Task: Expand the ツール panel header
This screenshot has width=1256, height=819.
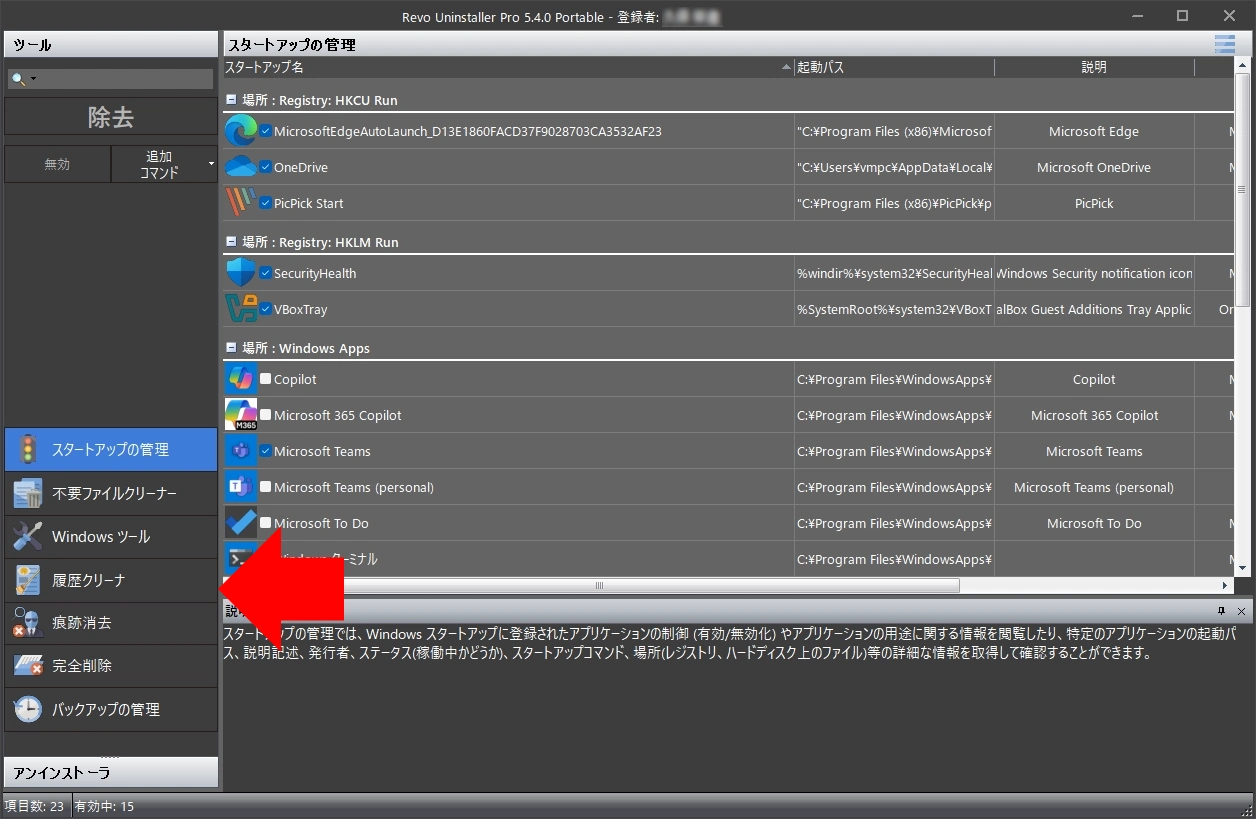Action: (111, 45)
